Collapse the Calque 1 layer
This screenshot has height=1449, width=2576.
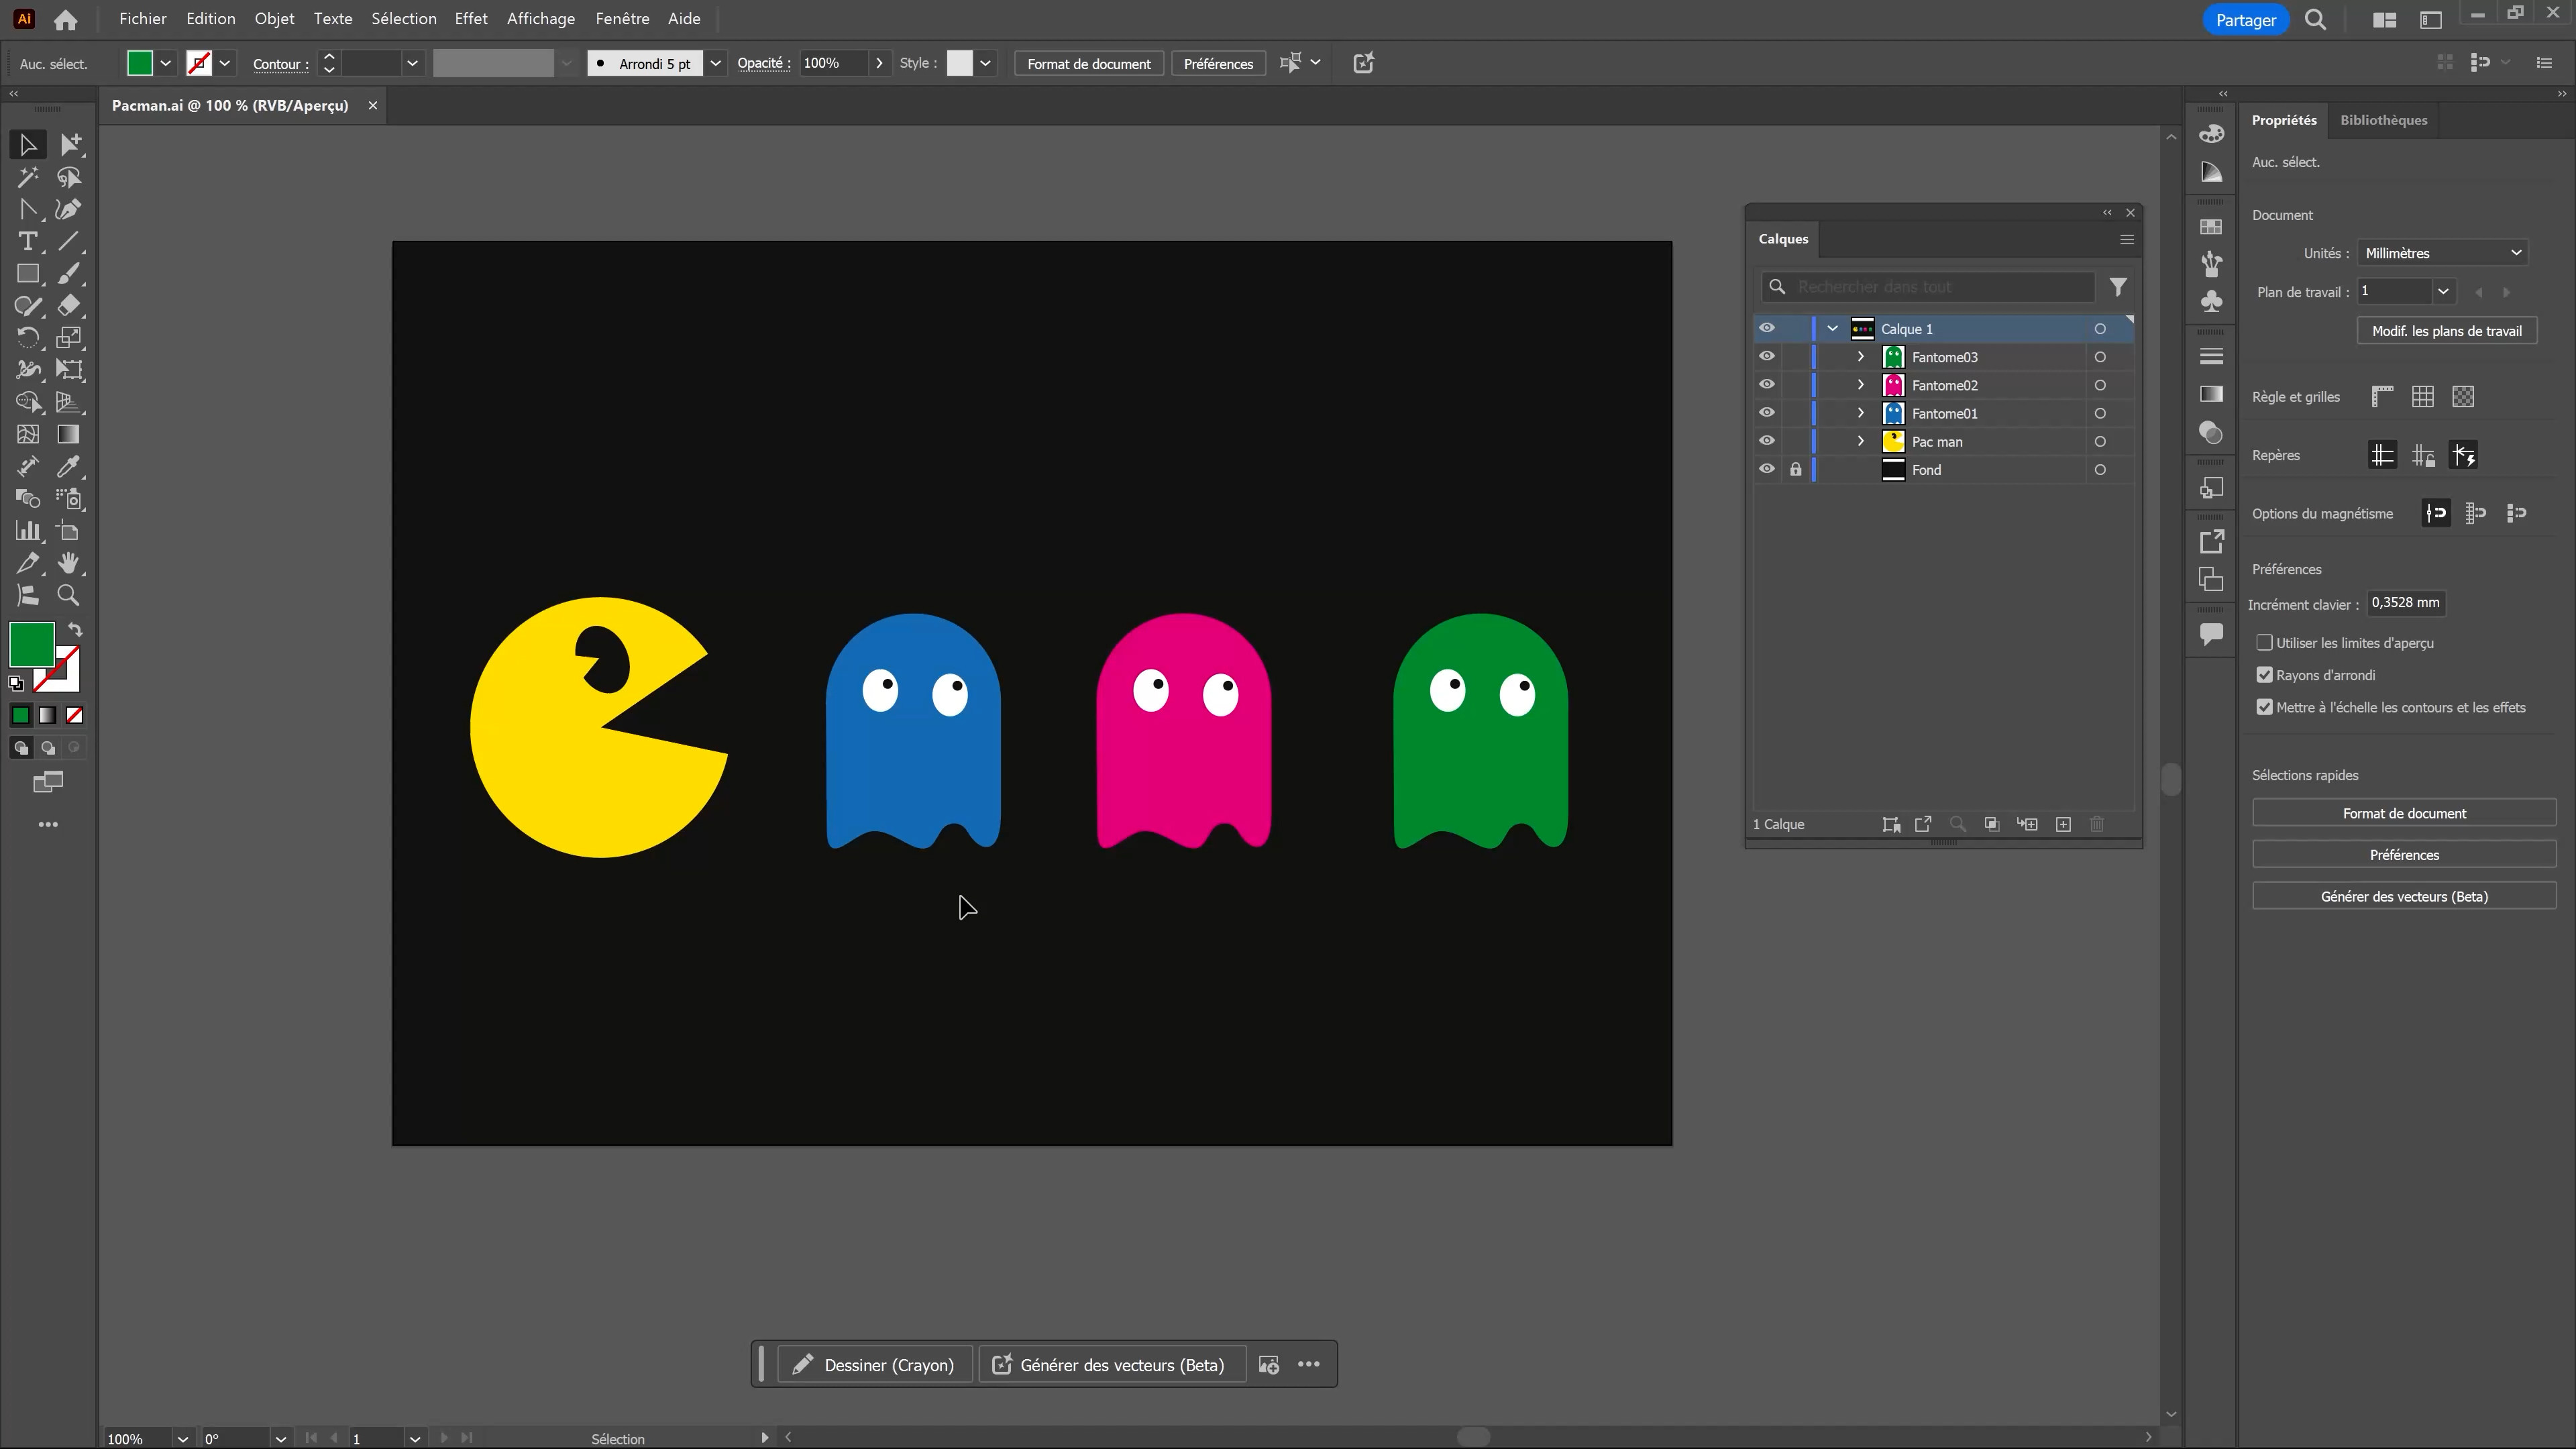coord(1832,328)
